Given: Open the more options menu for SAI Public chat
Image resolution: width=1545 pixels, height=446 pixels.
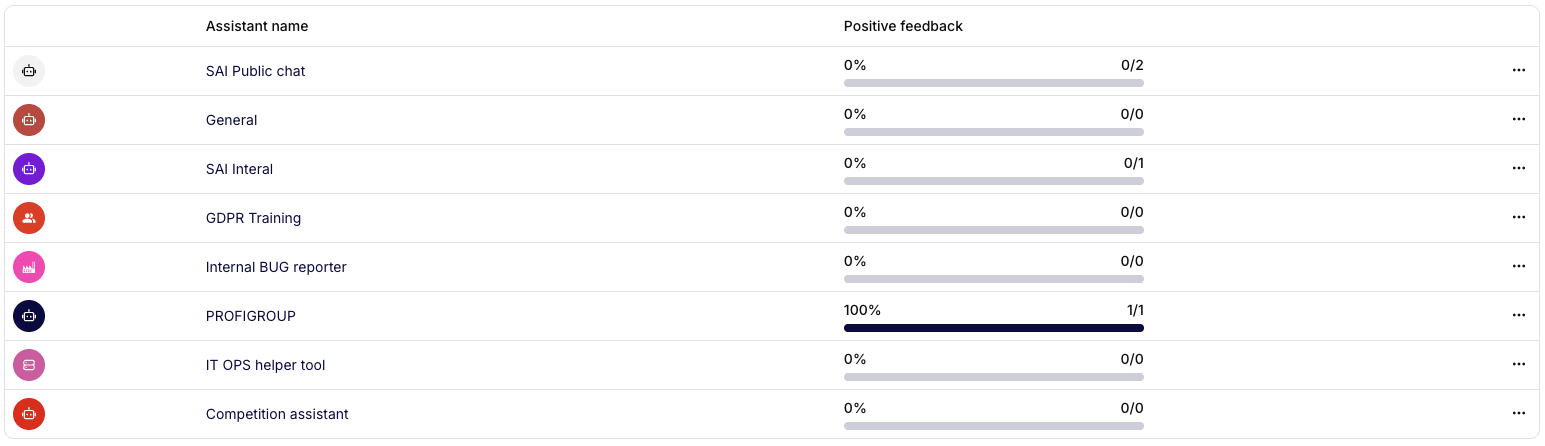Looking at the screenshot, I should coord(1518,71).
